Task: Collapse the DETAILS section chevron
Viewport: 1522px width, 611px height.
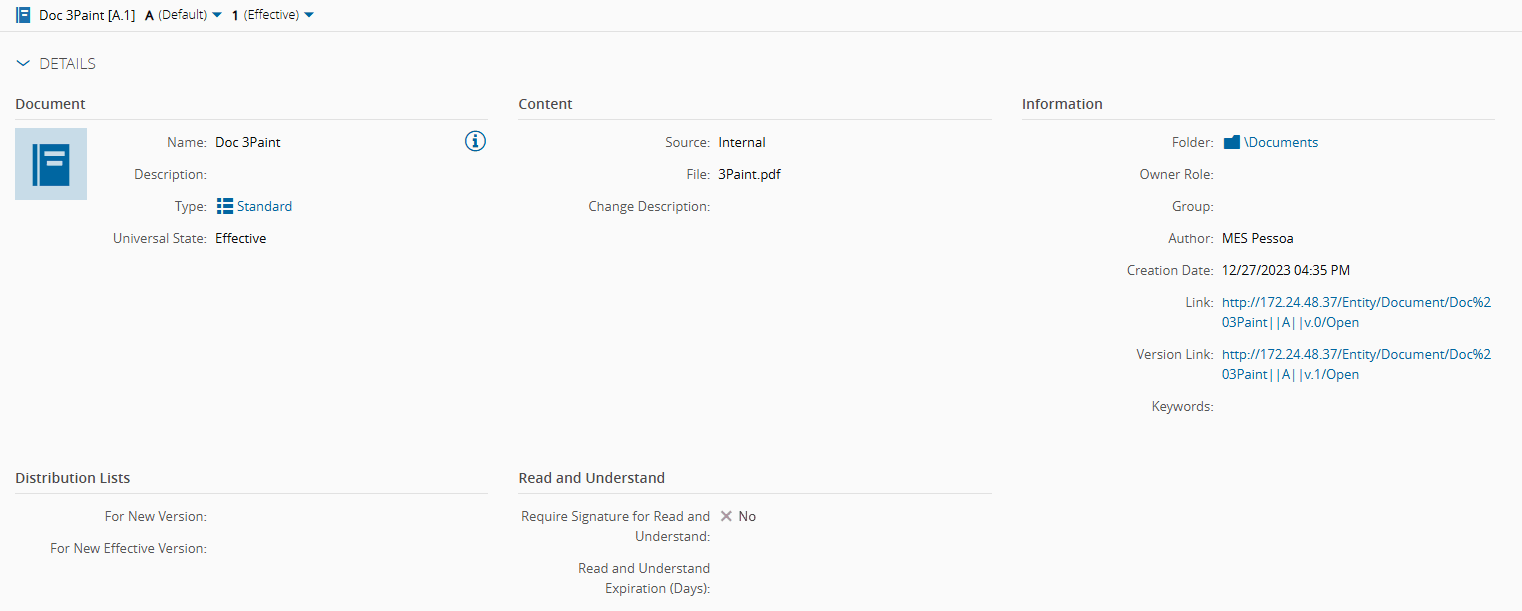Action: (23, 63)
